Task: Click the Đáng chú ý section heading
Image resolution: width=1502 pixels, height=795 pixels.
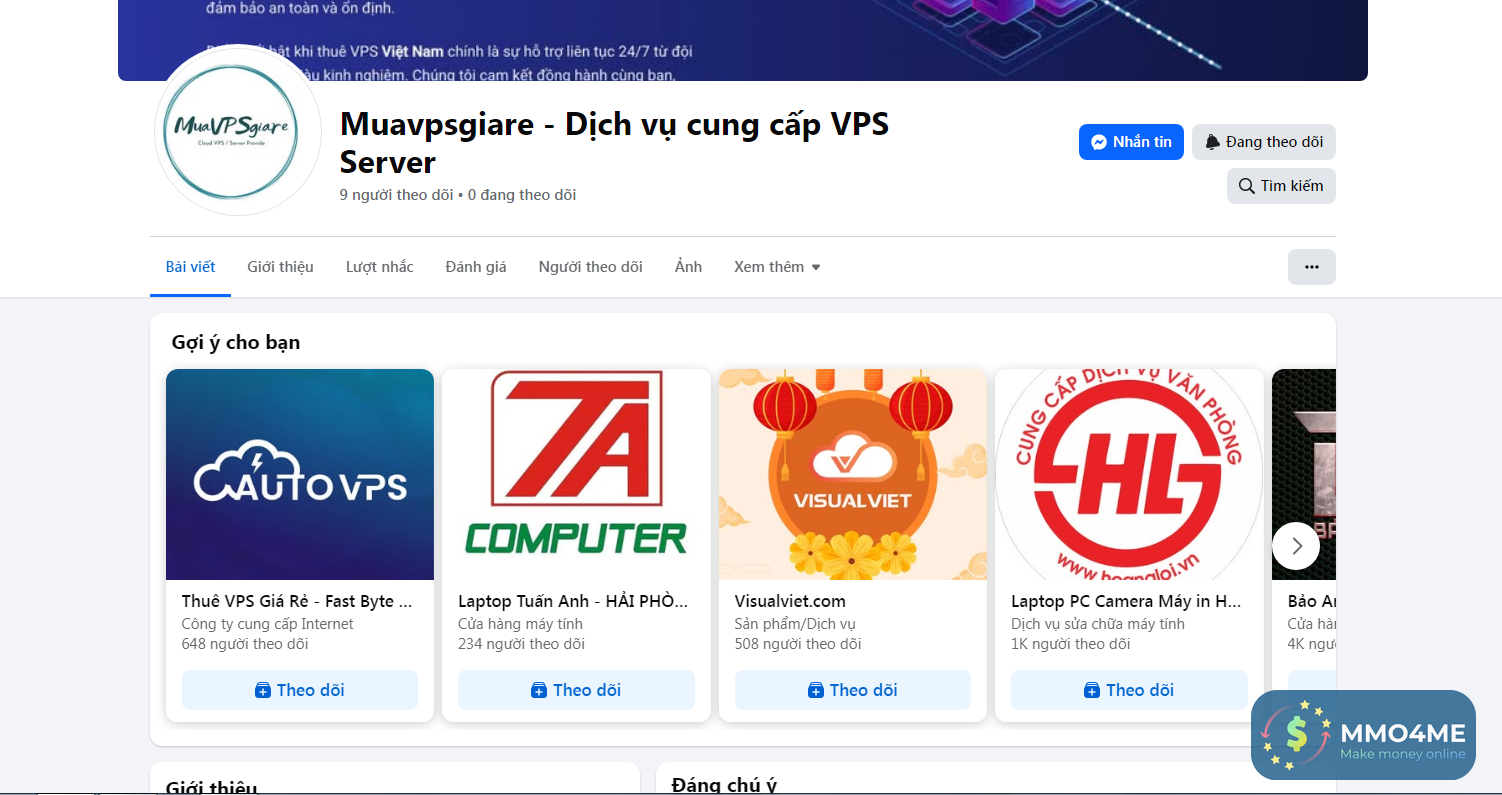Action: 725,785
